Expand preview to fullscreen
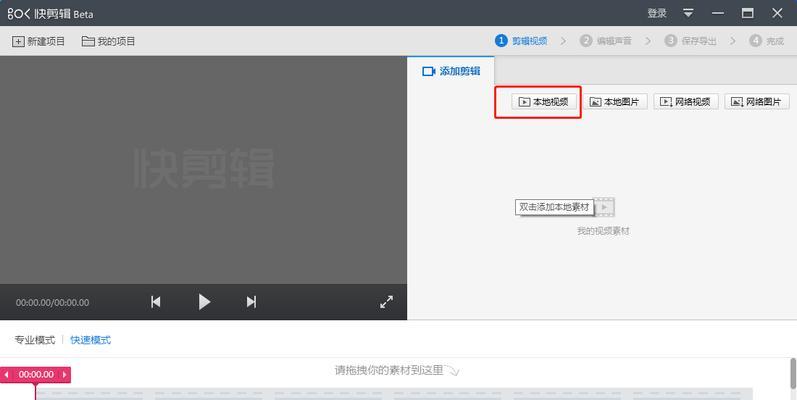Image resolution: width=797 pixels, height=400 pixels. click(x=386, y=302)
